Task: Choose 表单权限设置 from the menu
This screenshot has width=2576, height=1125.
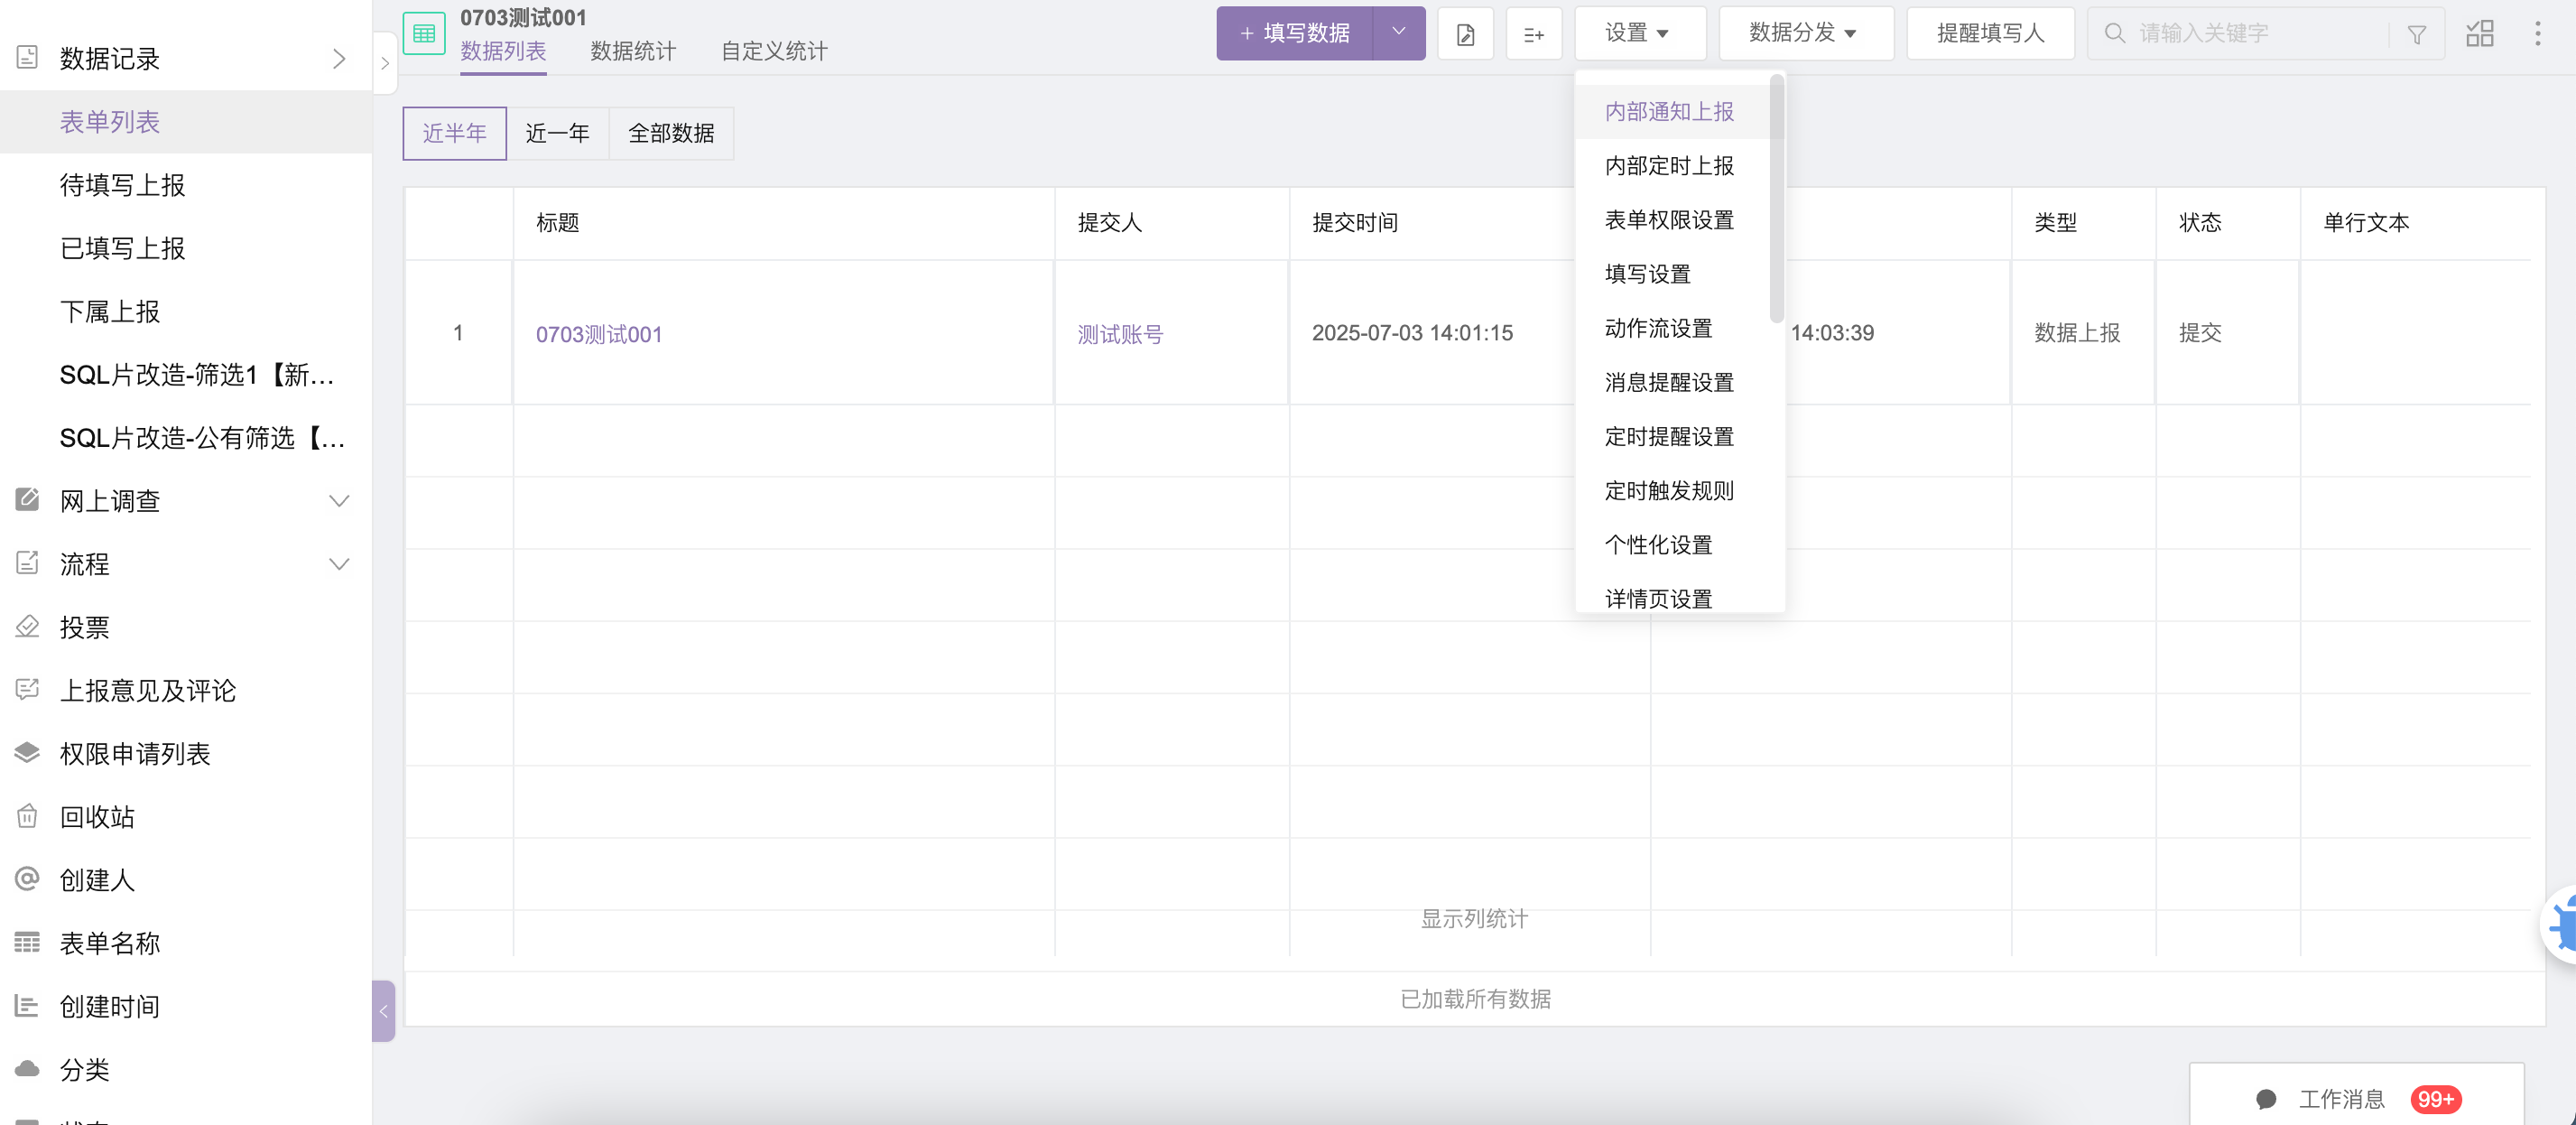Action: click(x=1672, y=219)
